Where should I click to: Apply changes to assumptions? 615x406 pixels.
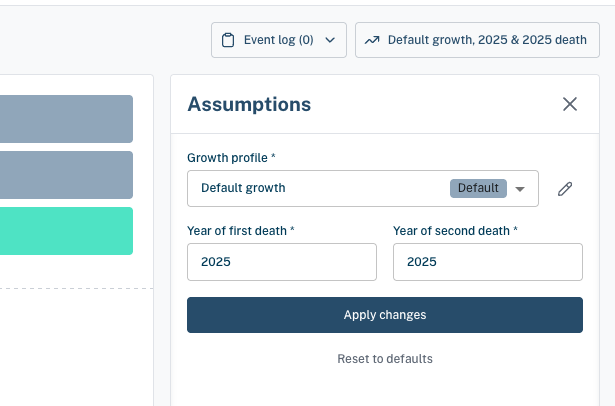[385, 315]
